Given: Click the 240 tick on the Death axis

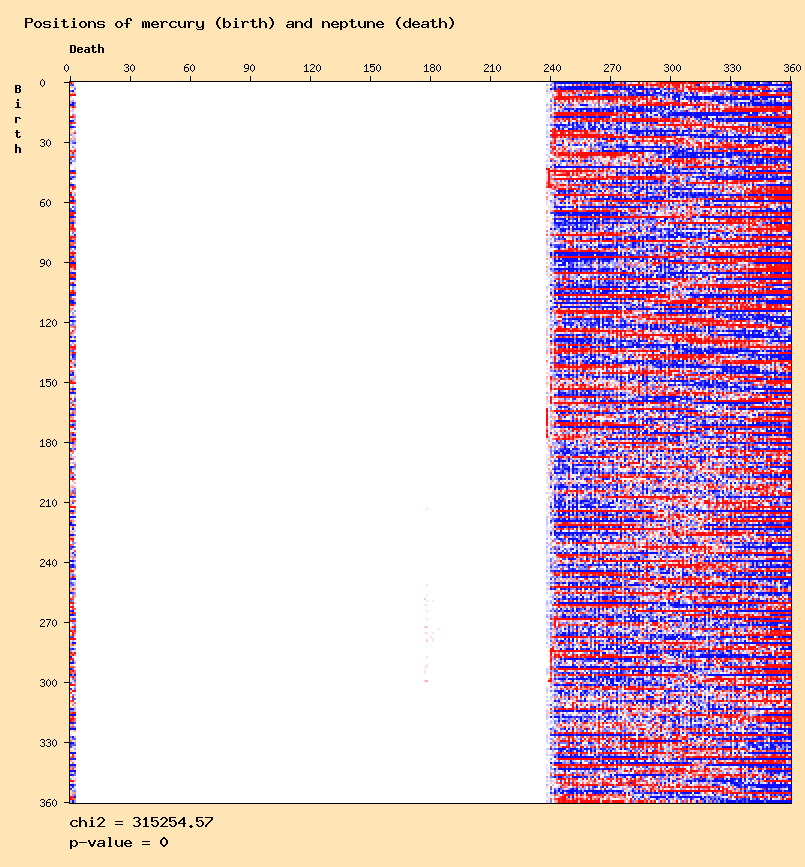Looking at the screenshot, I should (551, 68).
